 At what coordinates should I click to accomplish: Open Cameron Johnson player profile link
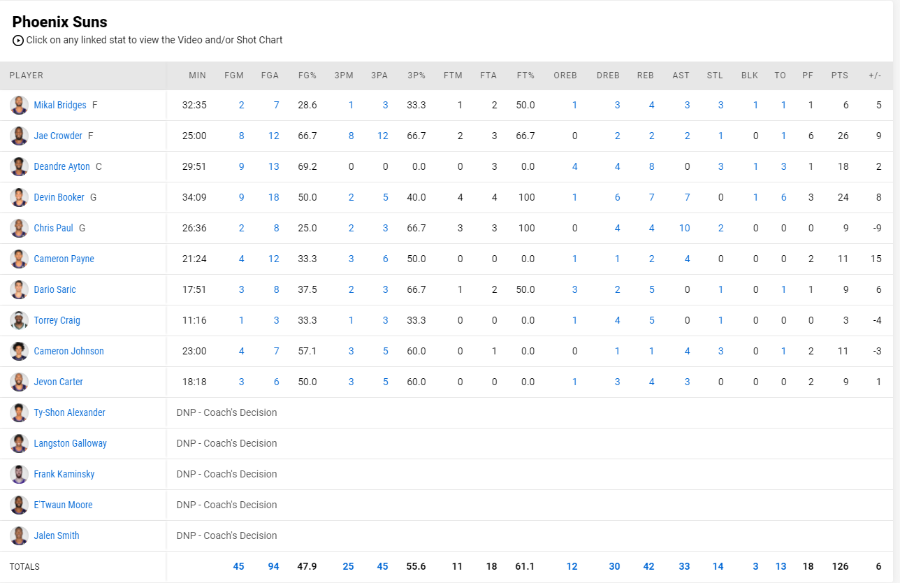pos(69,351)
